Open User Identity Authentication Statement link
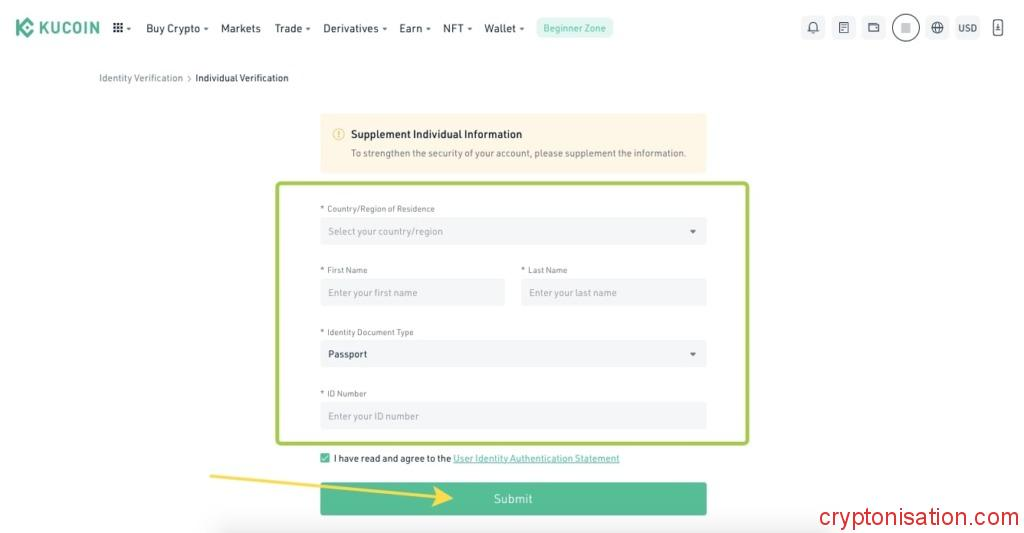This screenshot has width=1024, height=533. (536, 458)
